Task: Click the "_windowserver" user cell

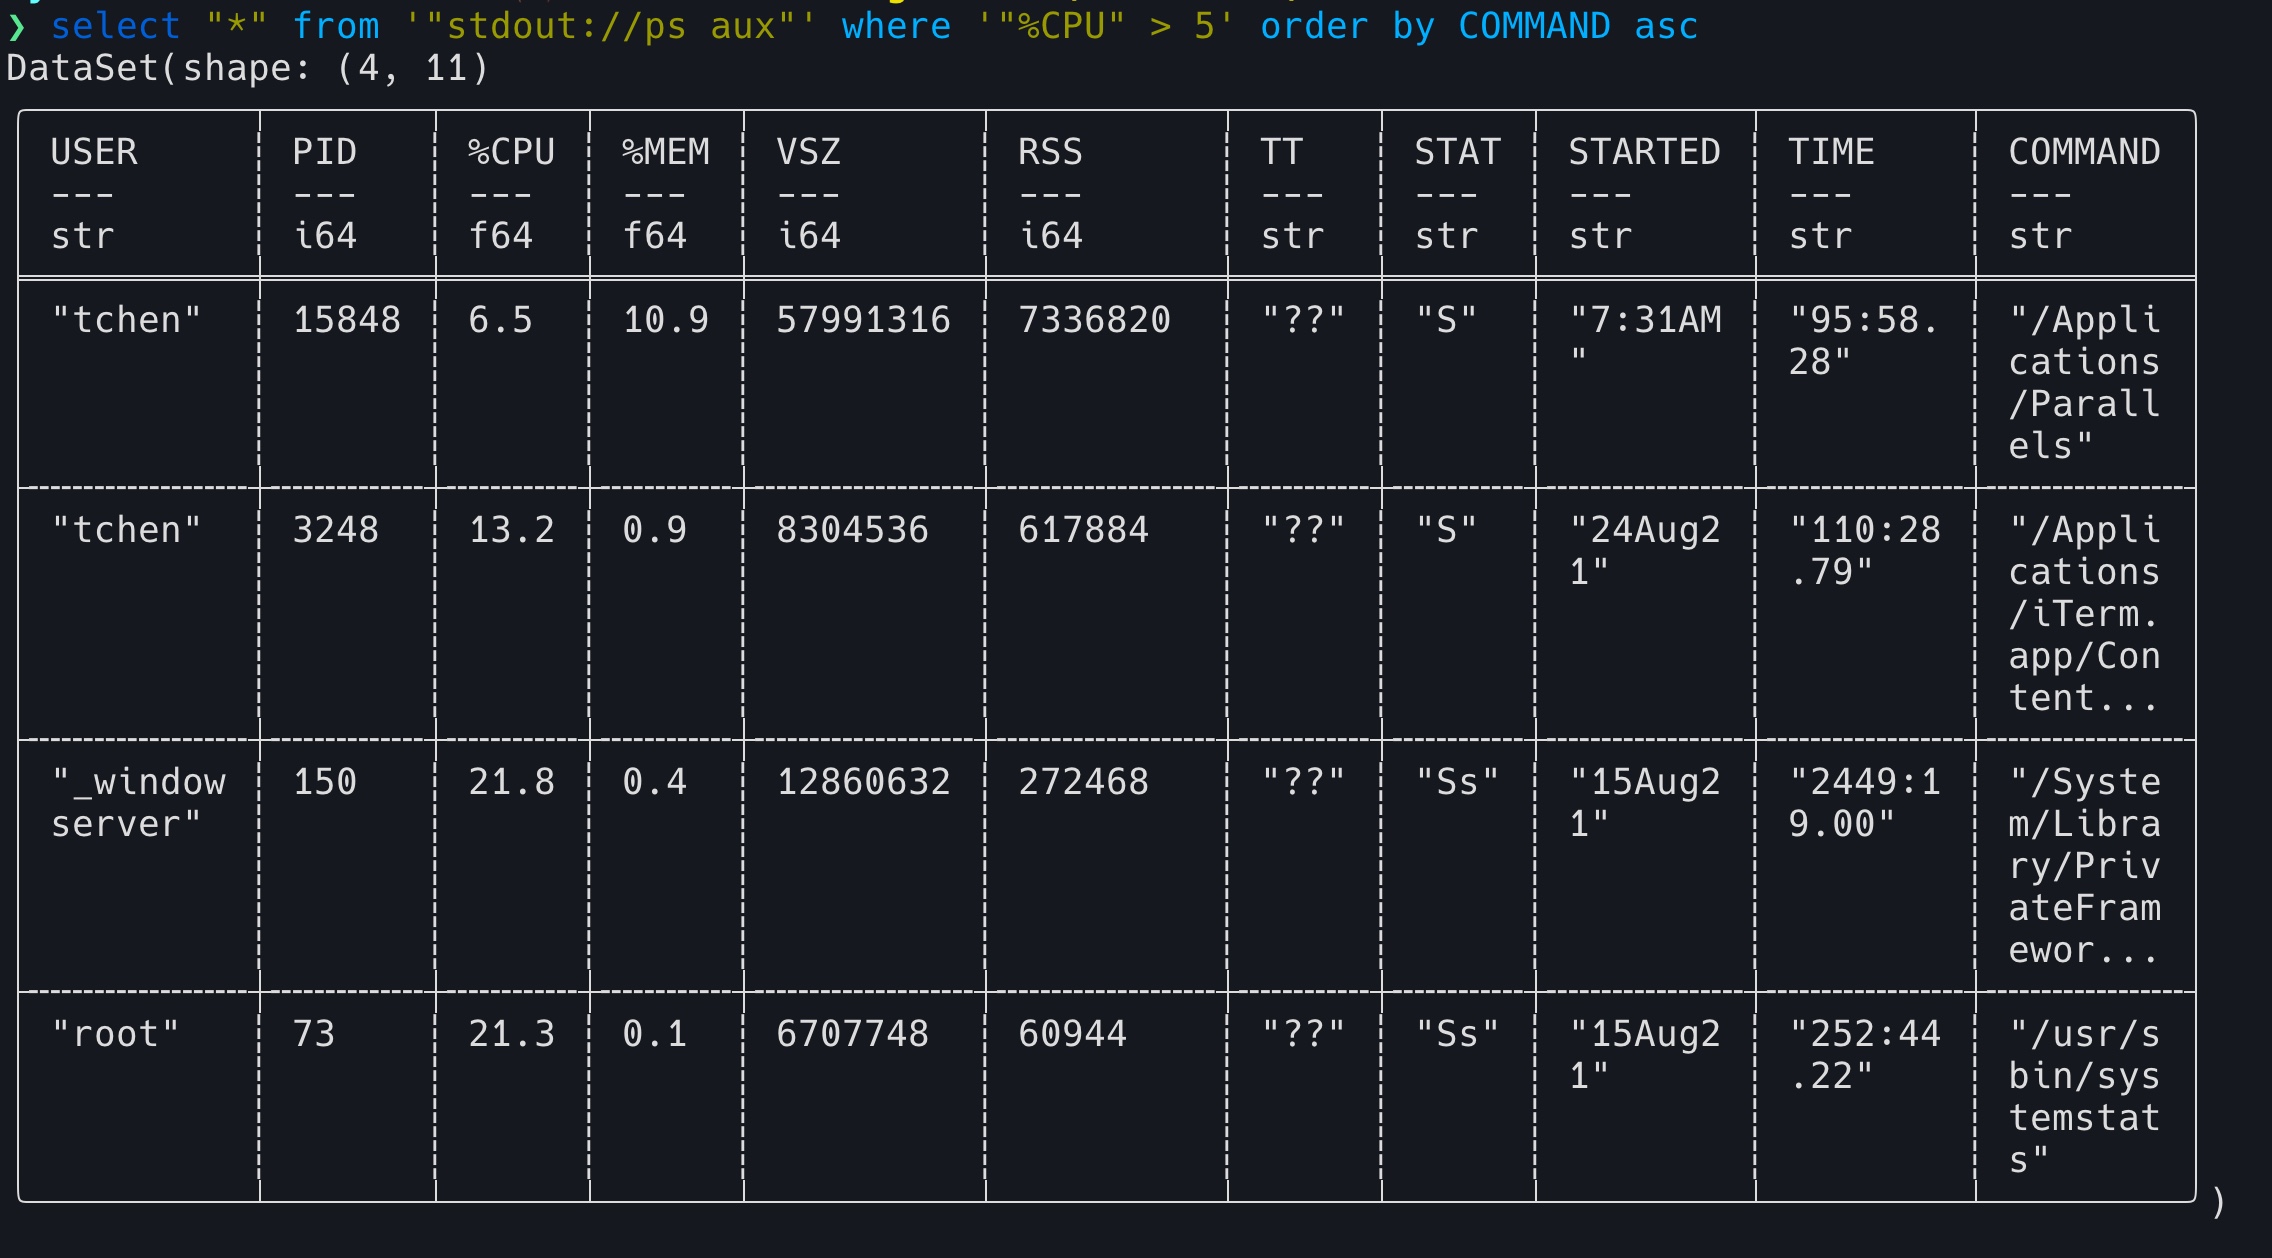Action: click(138, 802)
